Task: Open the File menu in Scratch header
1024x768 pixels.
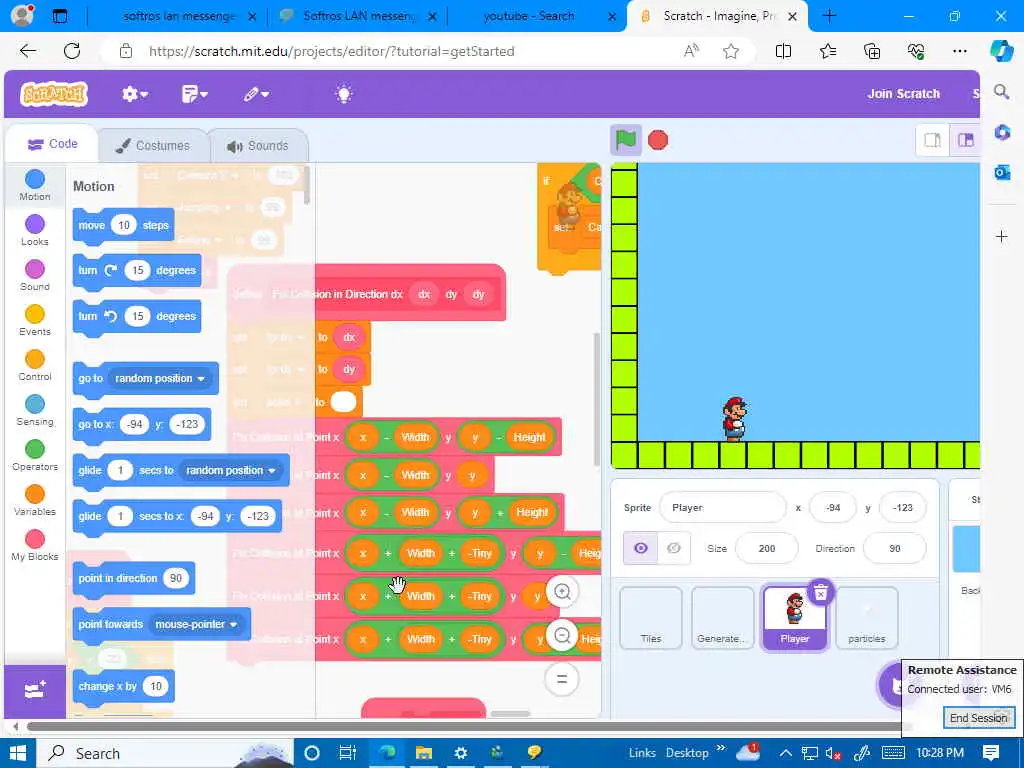Action: (194, 94)
